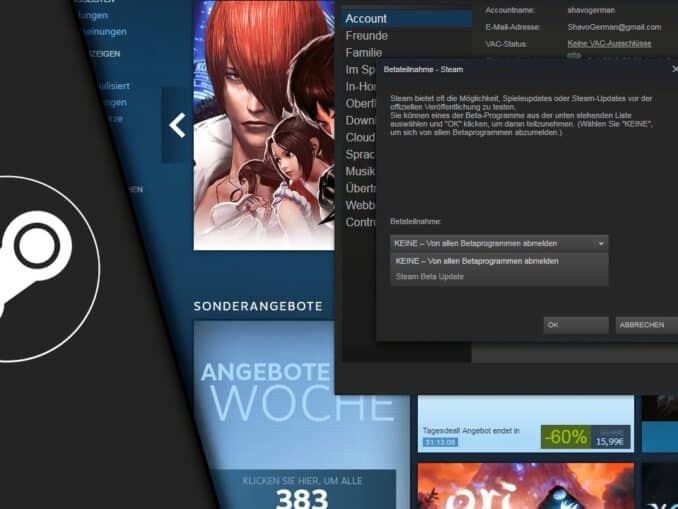Click the ABBRECHEN button
This screenshot has width=678, height=509.
[x=647, y=325]
